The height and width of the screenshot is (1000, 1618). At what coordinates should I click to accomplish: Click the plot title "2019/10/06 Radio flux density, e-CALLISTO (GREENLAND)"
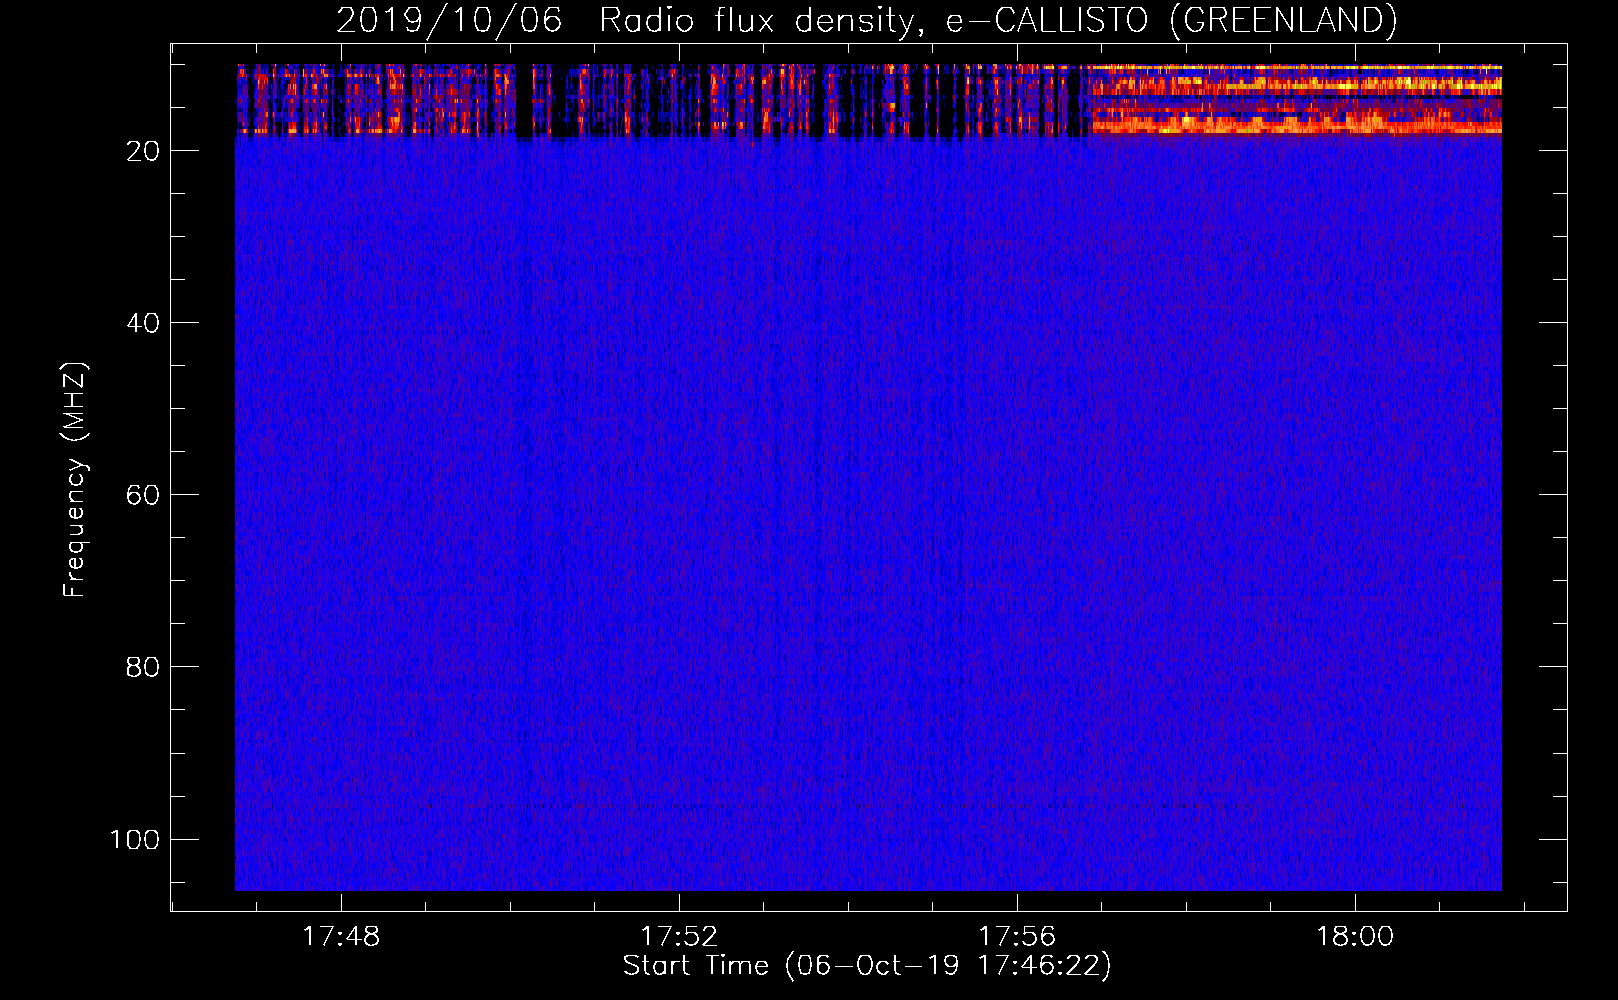(x=866, y=20)
